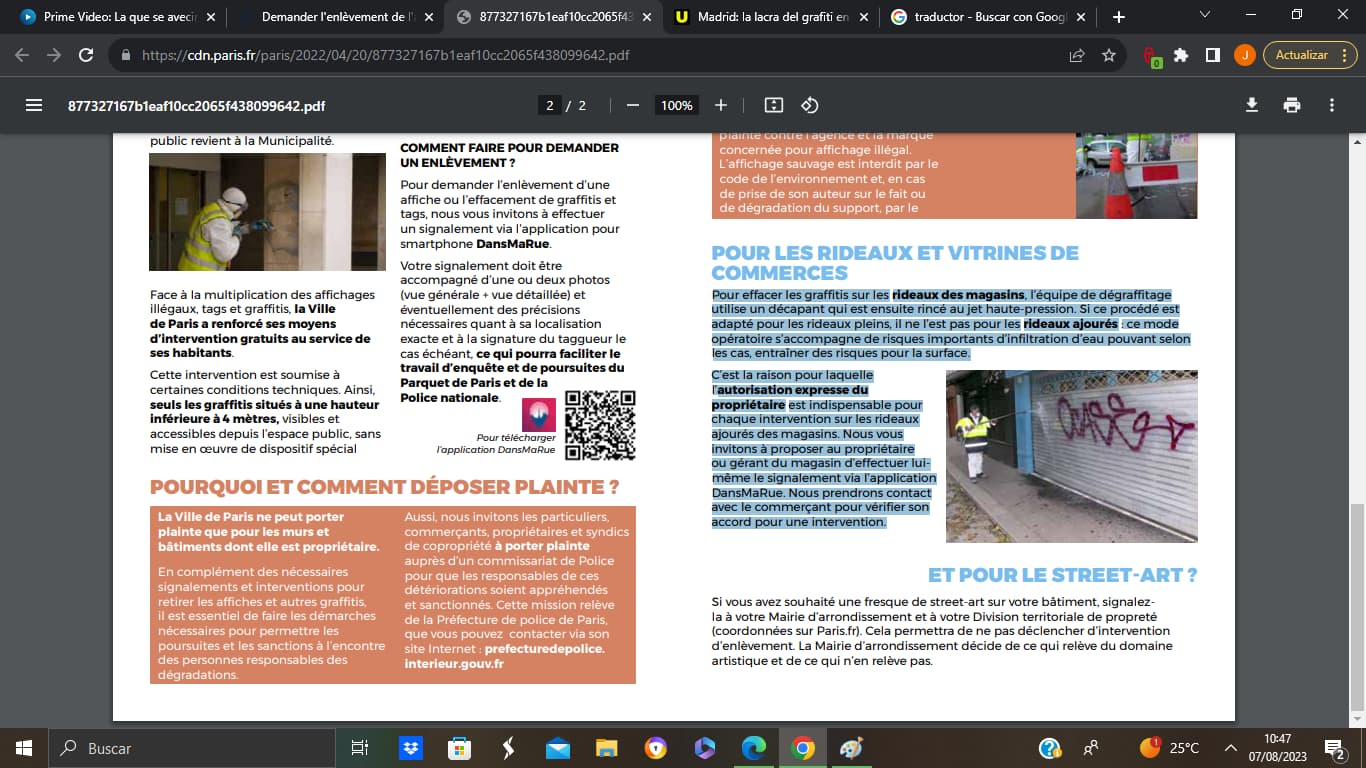Click heading COMMENT FAIRE POUR DEMANDER
This screenshot has height=768, width=1366.
tap(509, 154)
